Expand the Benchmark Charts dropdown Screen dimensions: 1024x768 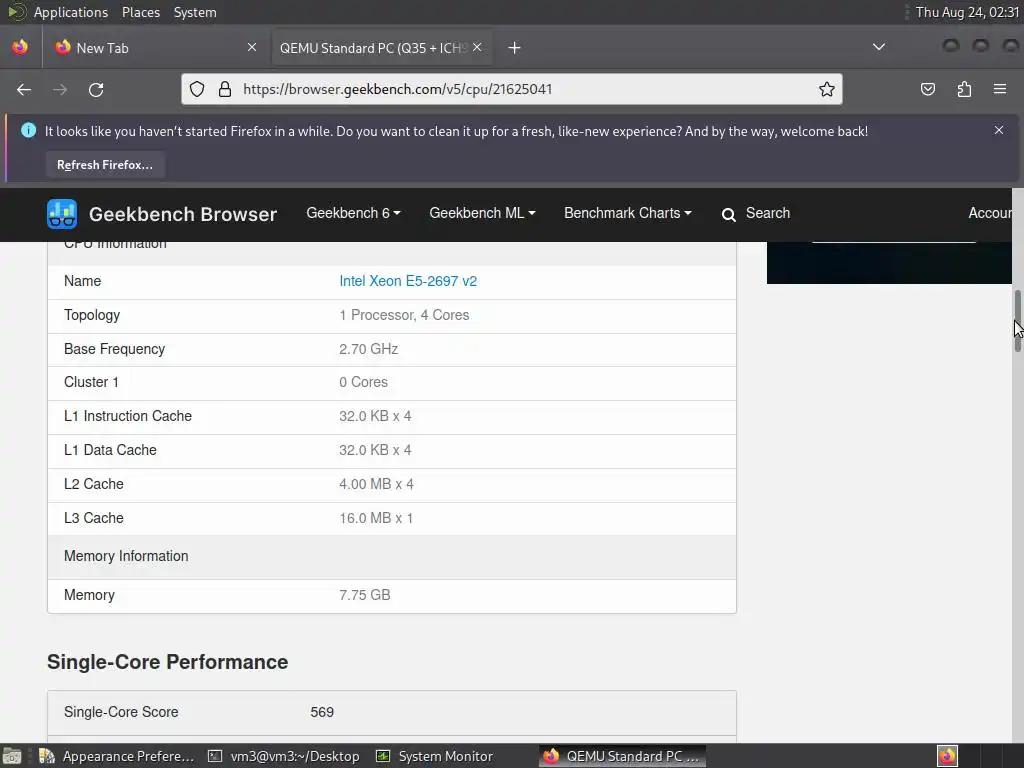[x=628, y=213]
